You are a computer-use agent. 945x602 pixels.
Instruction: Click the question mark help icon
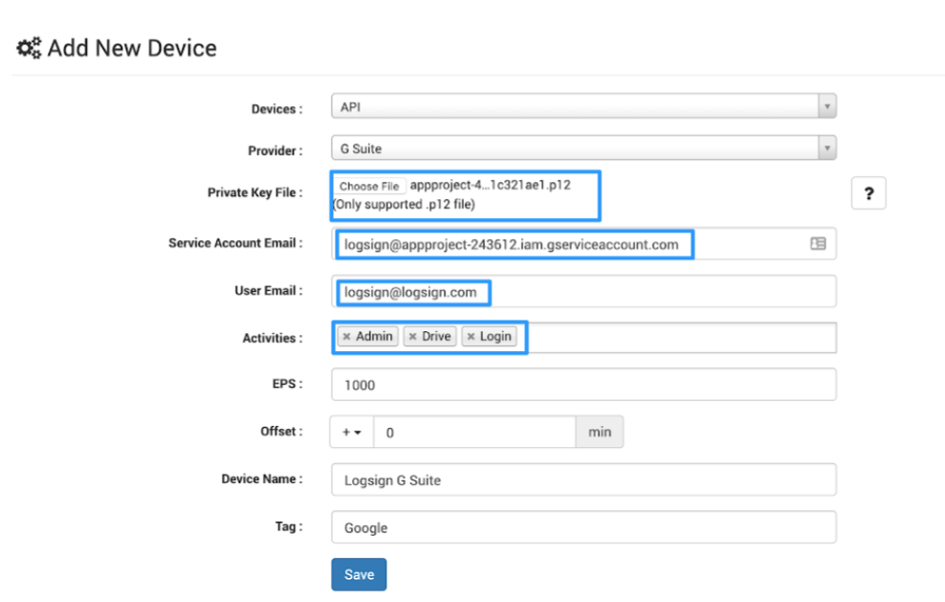click(x=868, y=193)
